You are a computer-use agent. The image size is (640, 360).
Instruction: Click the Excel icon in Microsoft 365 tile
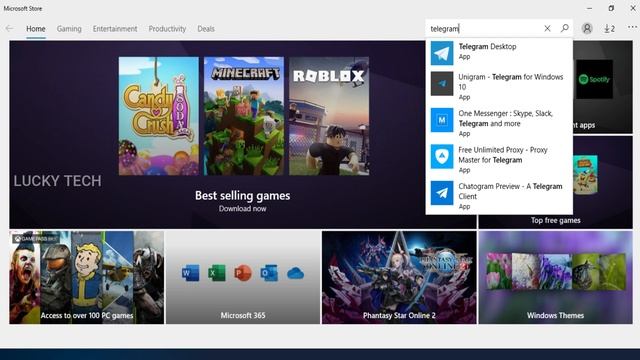click(217, 273)
